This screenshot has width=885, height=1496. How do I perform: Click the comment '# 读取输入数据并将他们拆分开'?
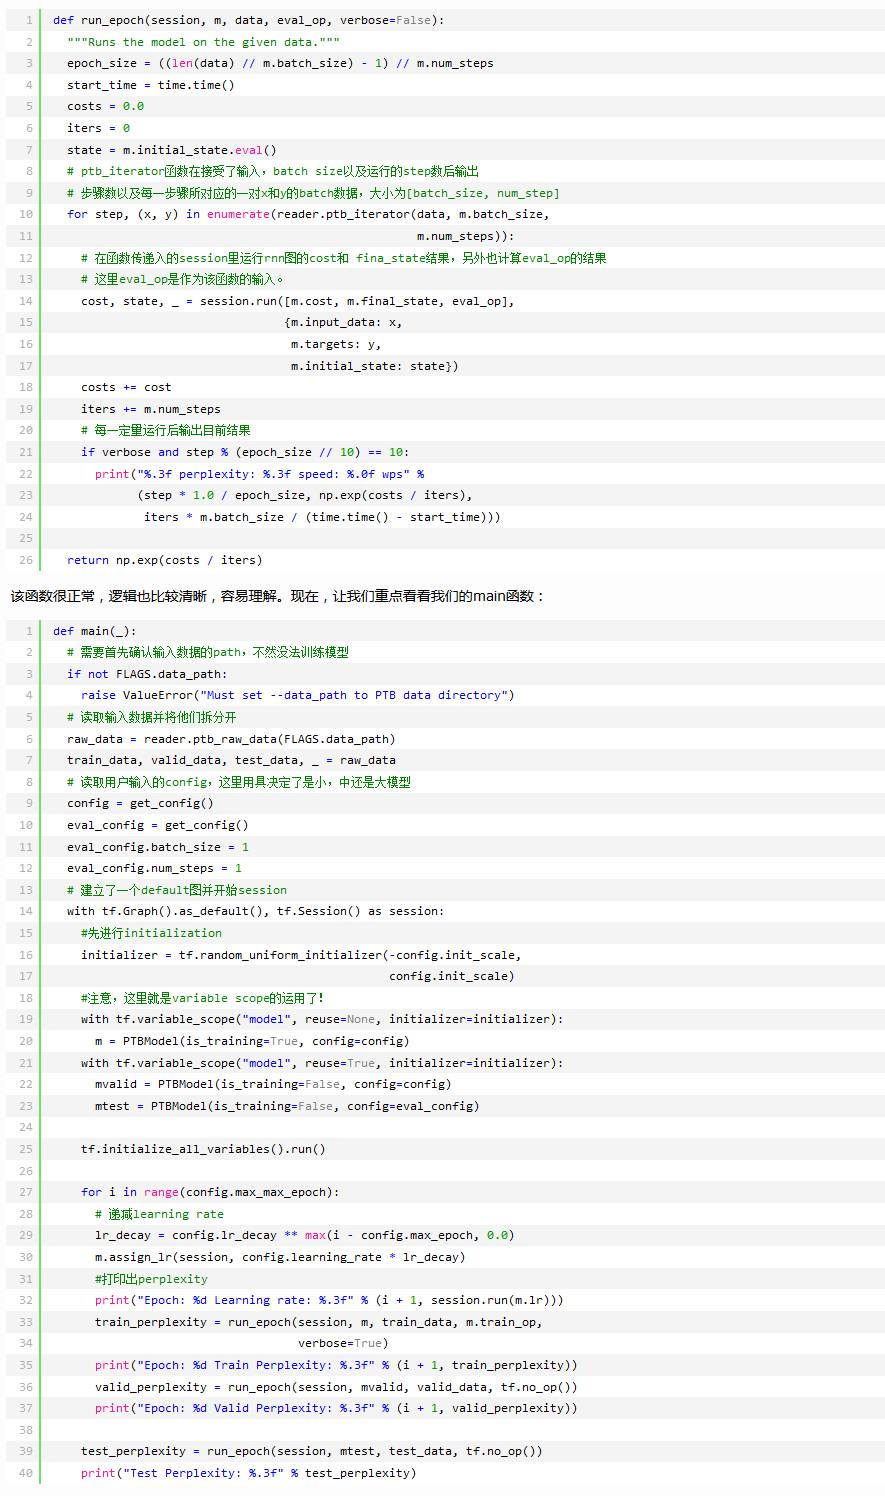click(x=151, y=717)
